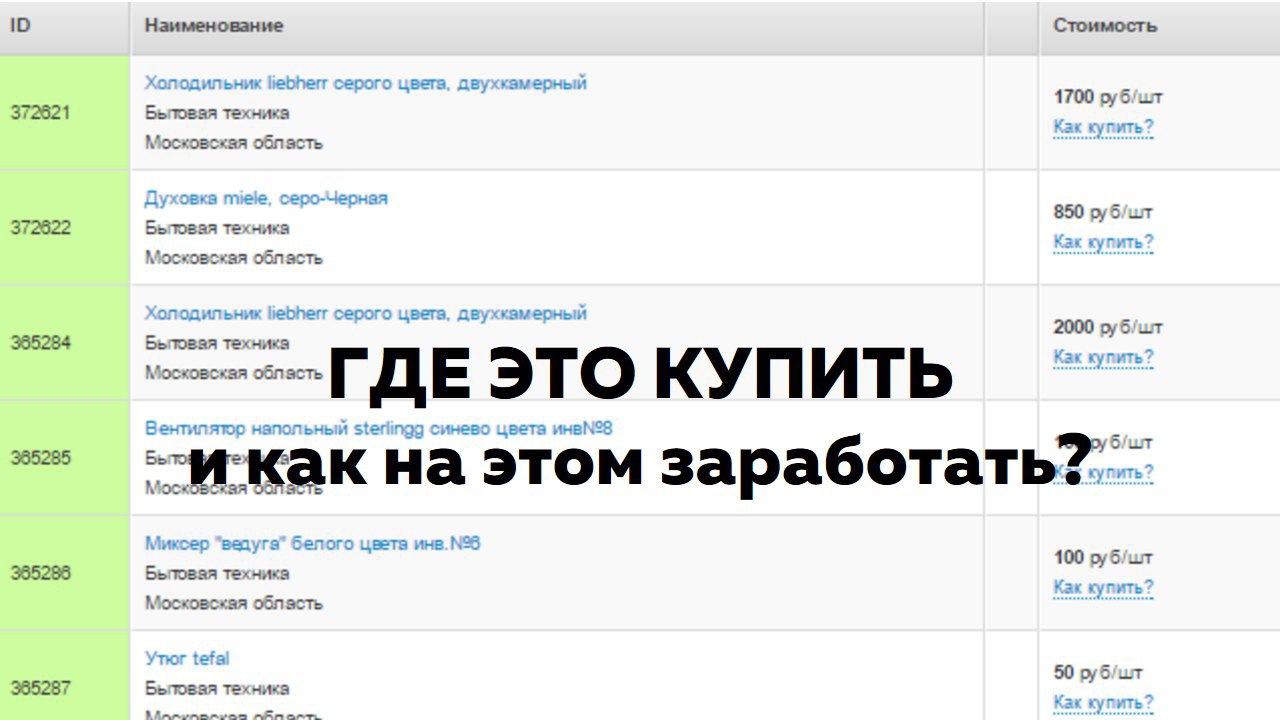Select the green ID cell 372622

click(x=41, y=228)
